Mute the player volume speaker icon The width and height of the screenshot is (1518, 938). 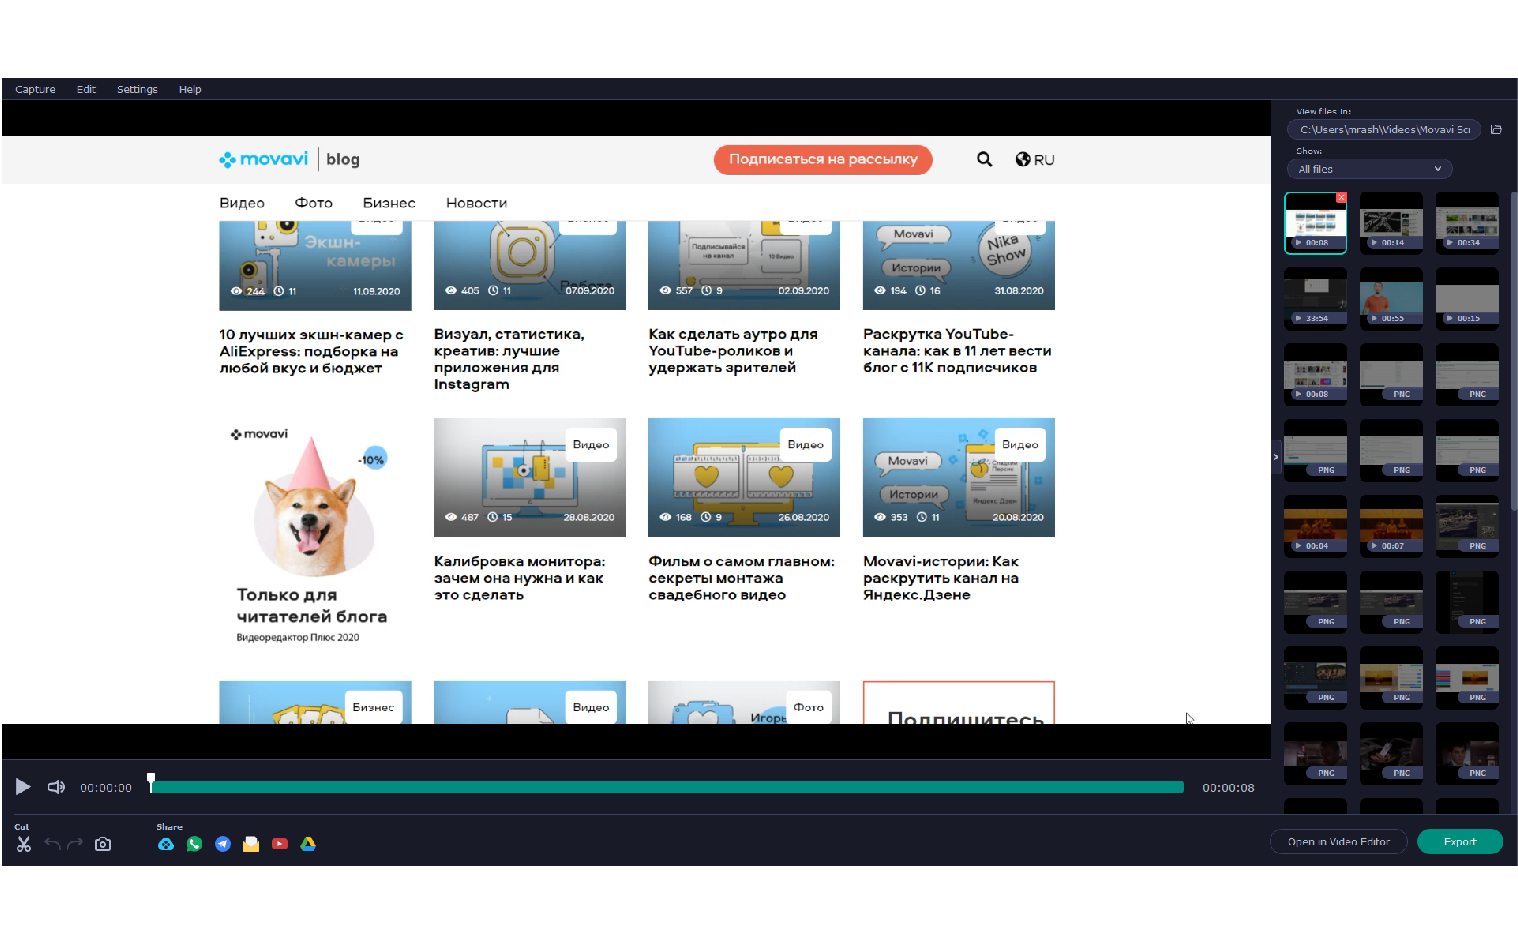tap(56, 787)
